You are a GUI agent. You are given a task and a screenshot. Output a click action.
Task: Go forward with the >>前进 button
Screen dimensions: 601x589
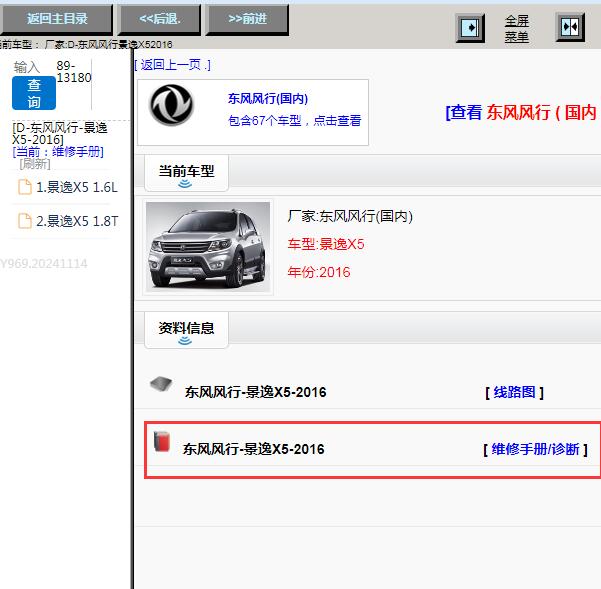pos(247,19)
